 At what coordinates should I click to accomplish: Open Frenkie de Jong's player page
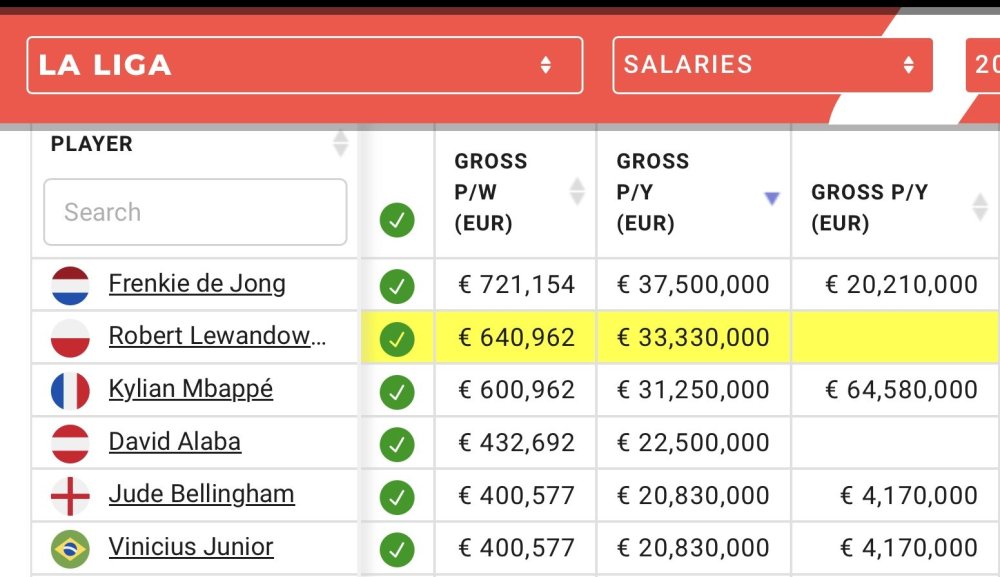pyautogui.click(x=197, y=284)
